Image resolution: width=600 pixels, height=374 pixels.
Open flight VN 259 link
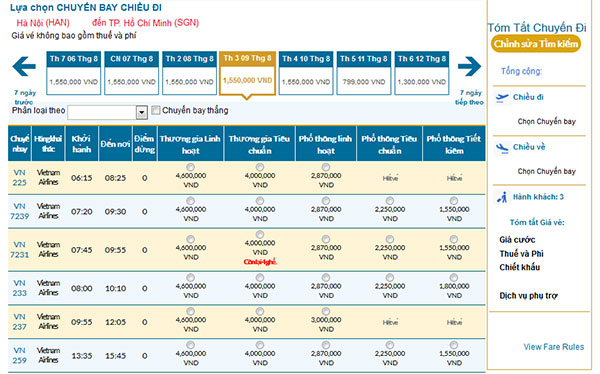(x=20, y=355)
